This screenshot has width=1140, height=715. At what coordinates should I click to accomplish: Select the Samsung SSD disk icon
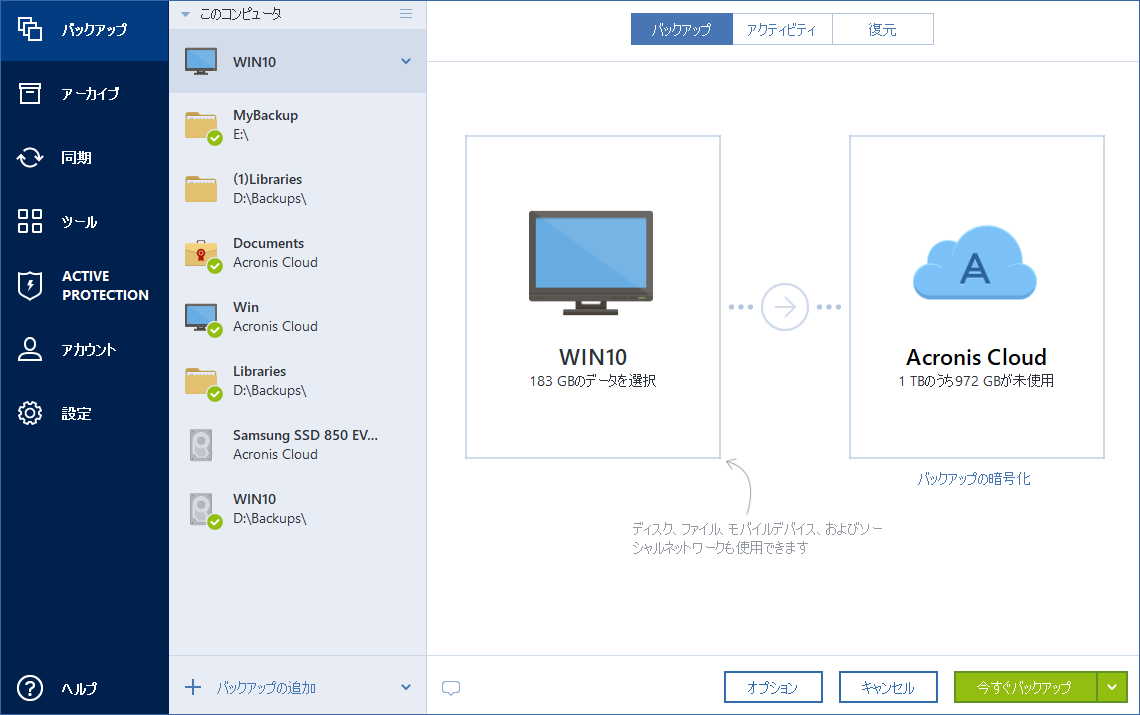201,445
